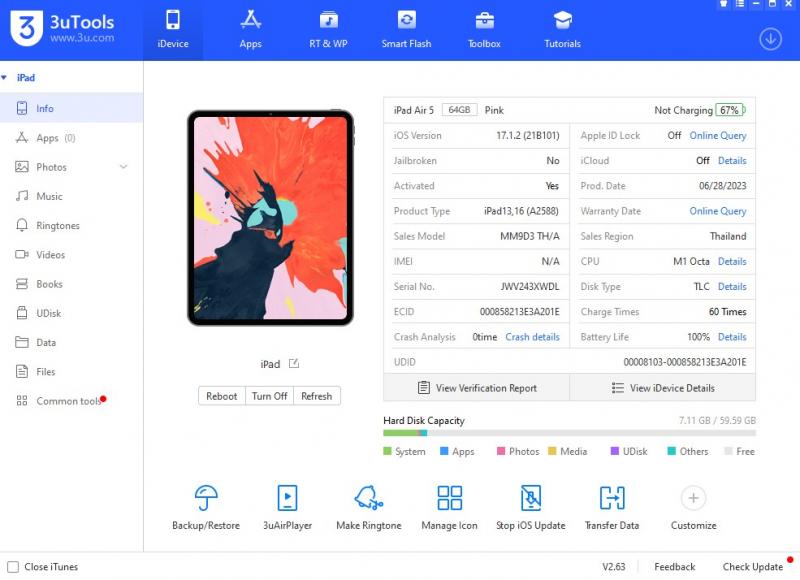
Task: Open iCloud Details link
Action: [732, 161]
